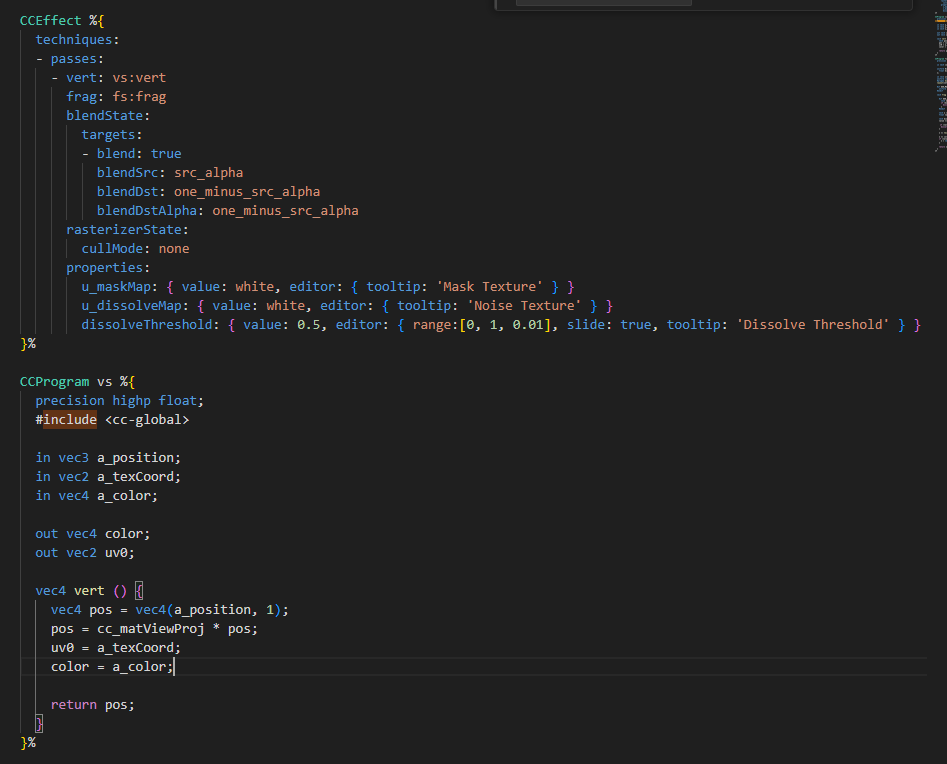Click the 'Noise Texture' tooltip string

pyautogui.click(x=524, y=306)
